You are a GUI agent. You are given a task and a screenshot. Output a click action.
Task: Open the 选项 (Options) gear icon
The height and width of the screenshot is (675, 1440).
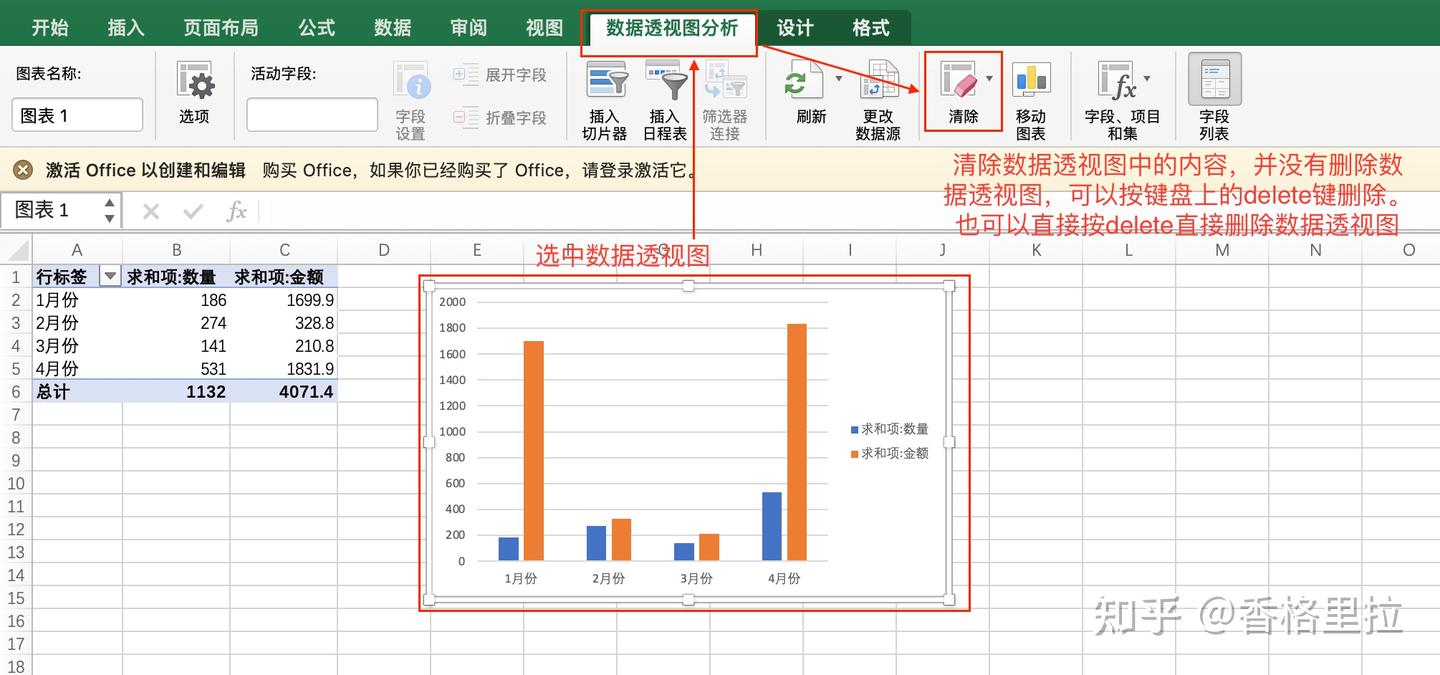pos(195,81)
